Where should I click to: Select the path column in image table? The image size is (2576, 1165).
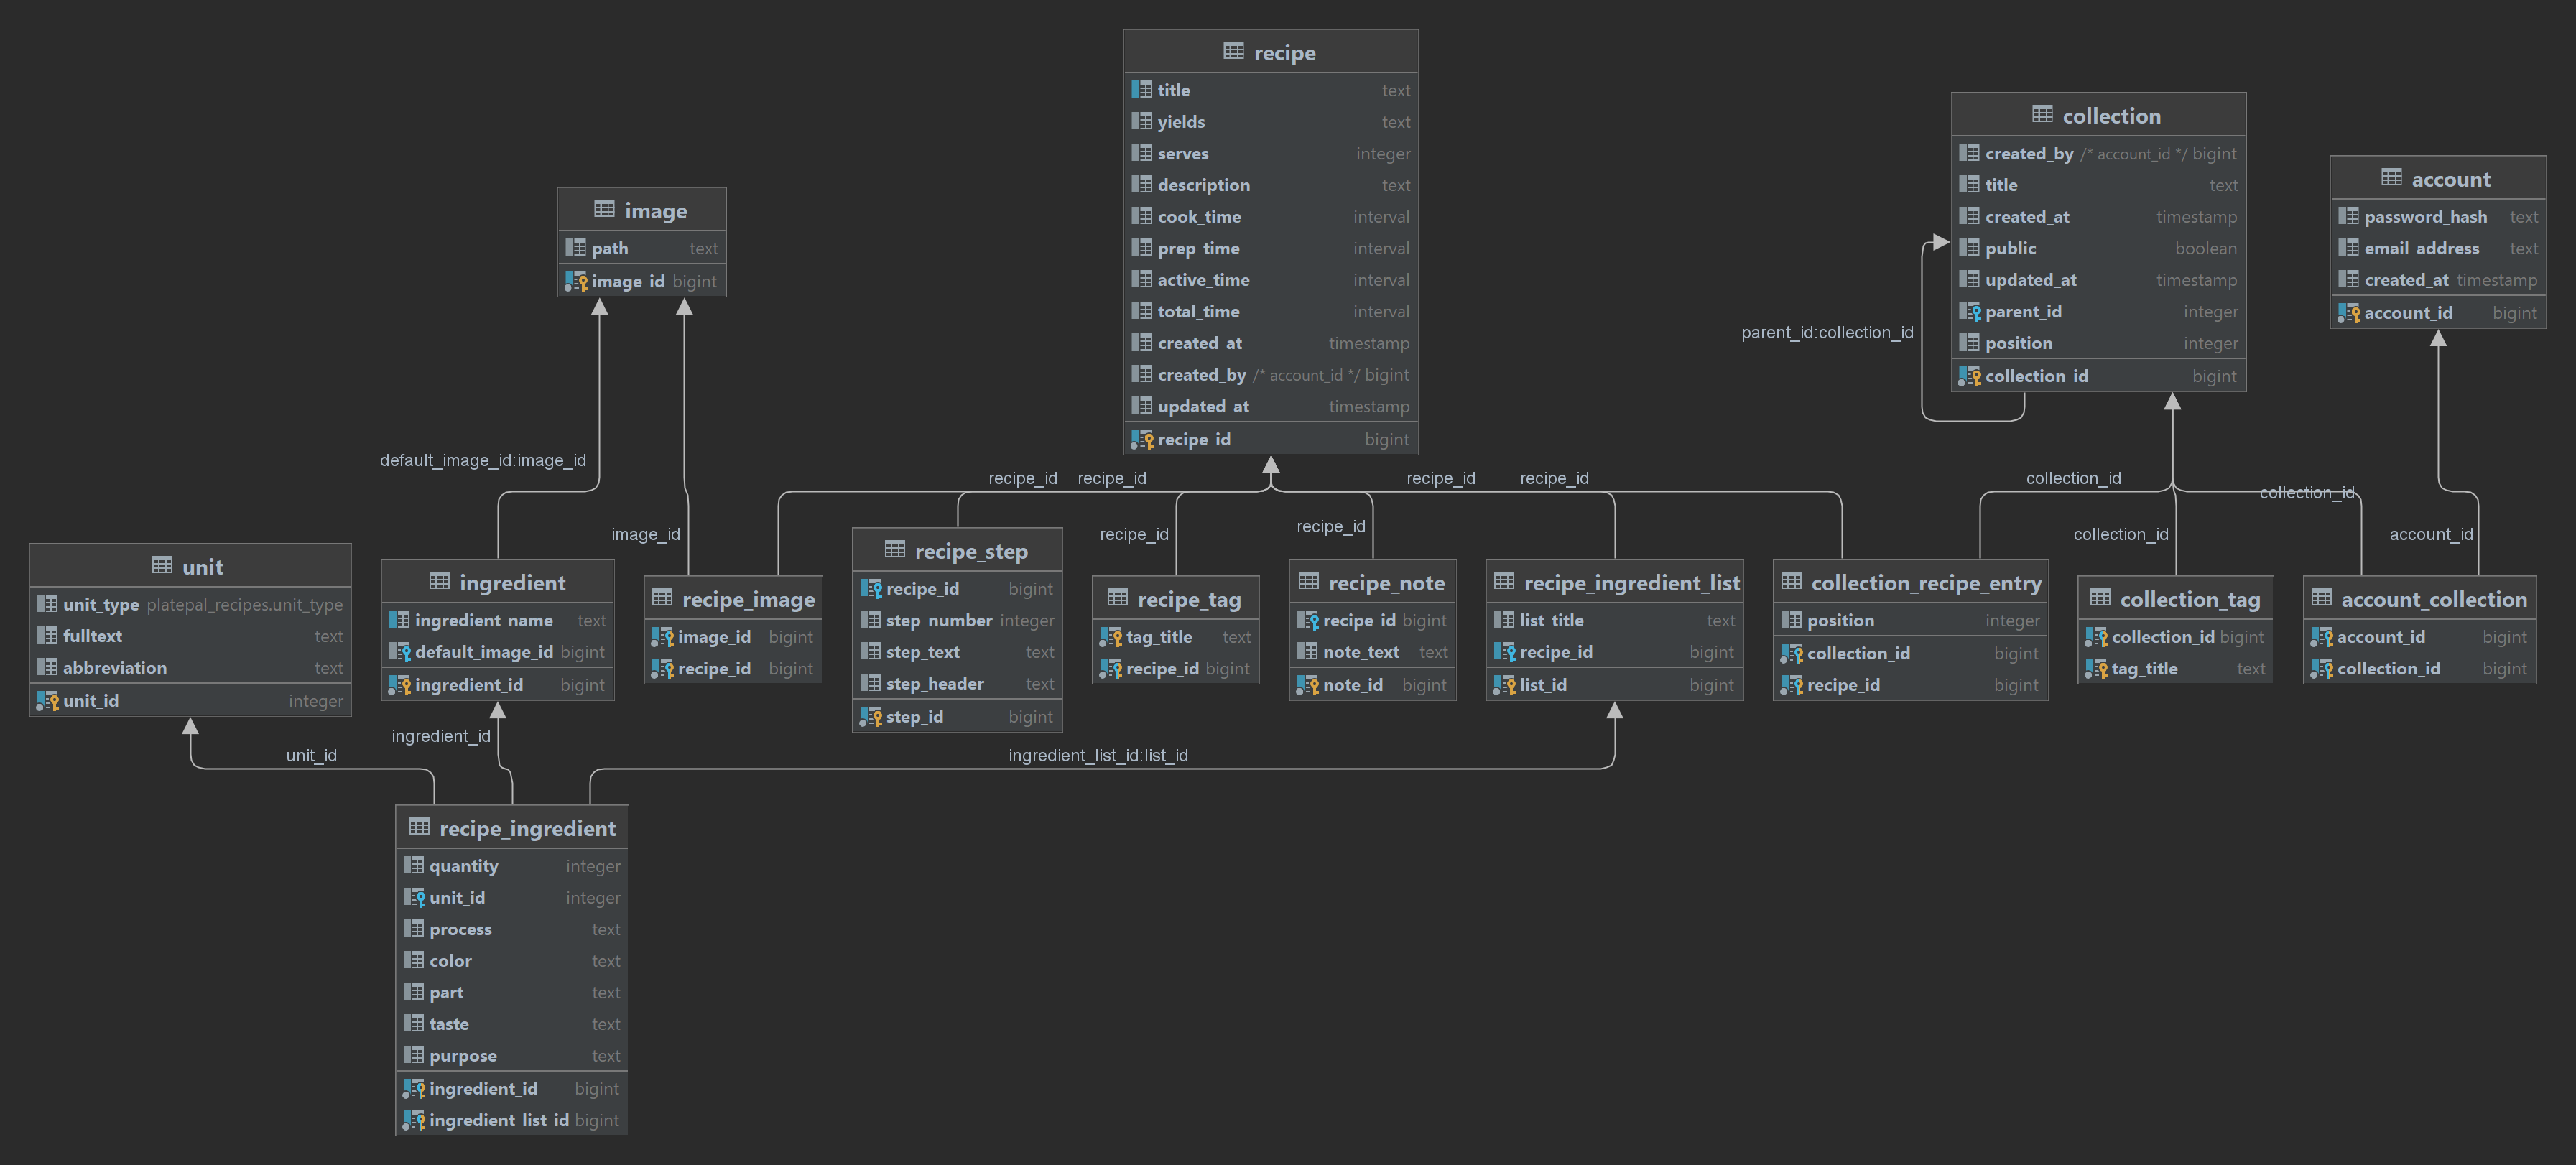[642, 248]
